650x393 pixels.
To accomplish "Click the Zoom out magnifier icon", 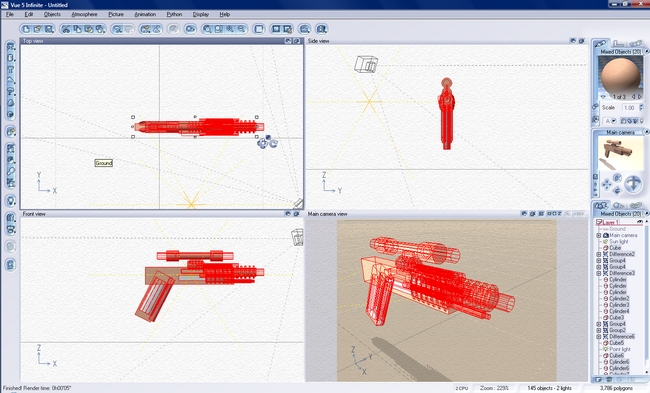I will tap(241, 29).
